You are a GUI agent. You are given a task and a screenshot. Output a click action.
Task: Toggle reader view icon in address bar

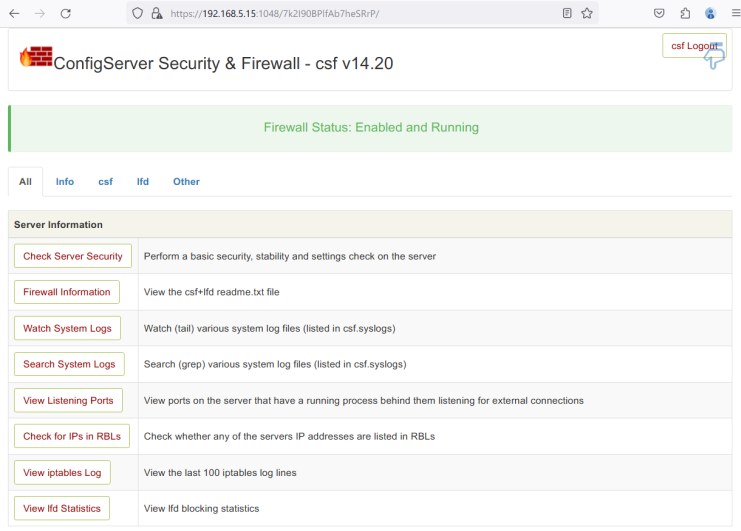(567, 13)
